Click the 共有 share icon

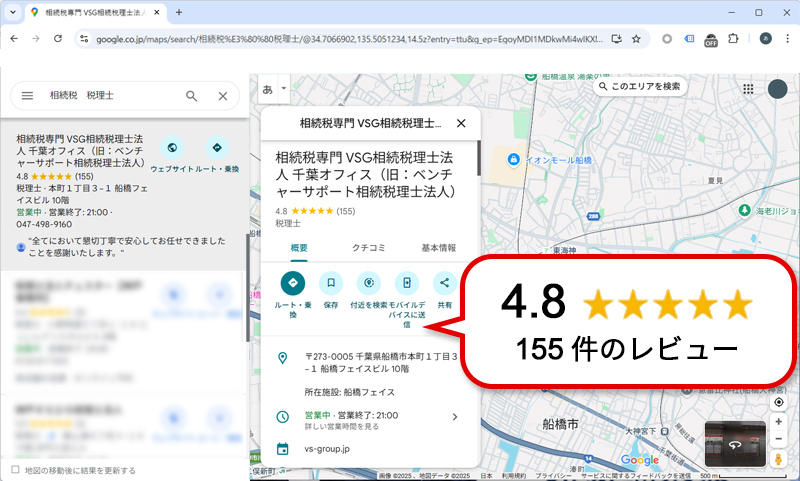(444, 283)
